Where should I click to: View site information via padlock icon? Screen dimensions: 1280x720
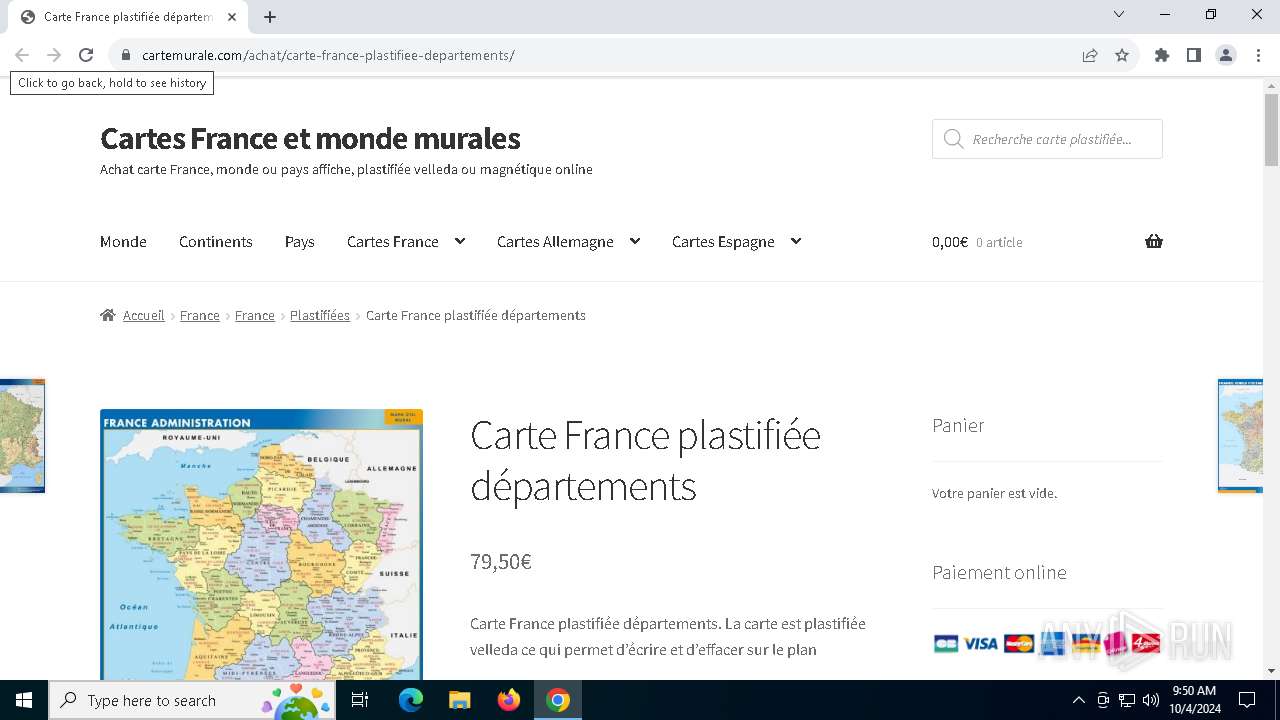tap(126, 55)
